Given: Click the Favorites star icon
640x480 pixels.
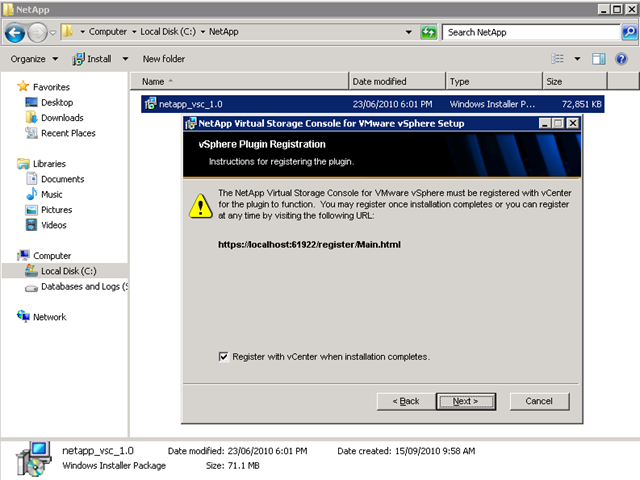Looking at the screenshot, I should (x=23, y=86).
